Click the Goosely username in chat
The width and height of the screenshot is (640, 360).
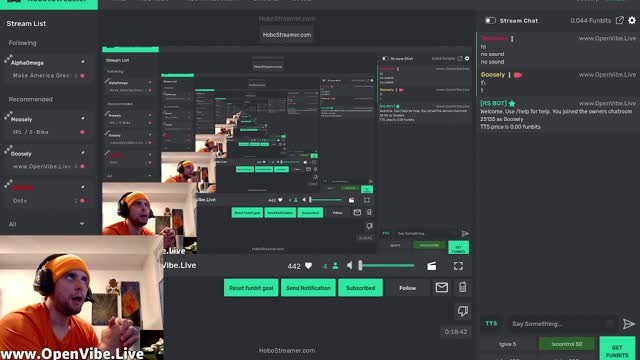pyautogui.click(x=493, y=75)
